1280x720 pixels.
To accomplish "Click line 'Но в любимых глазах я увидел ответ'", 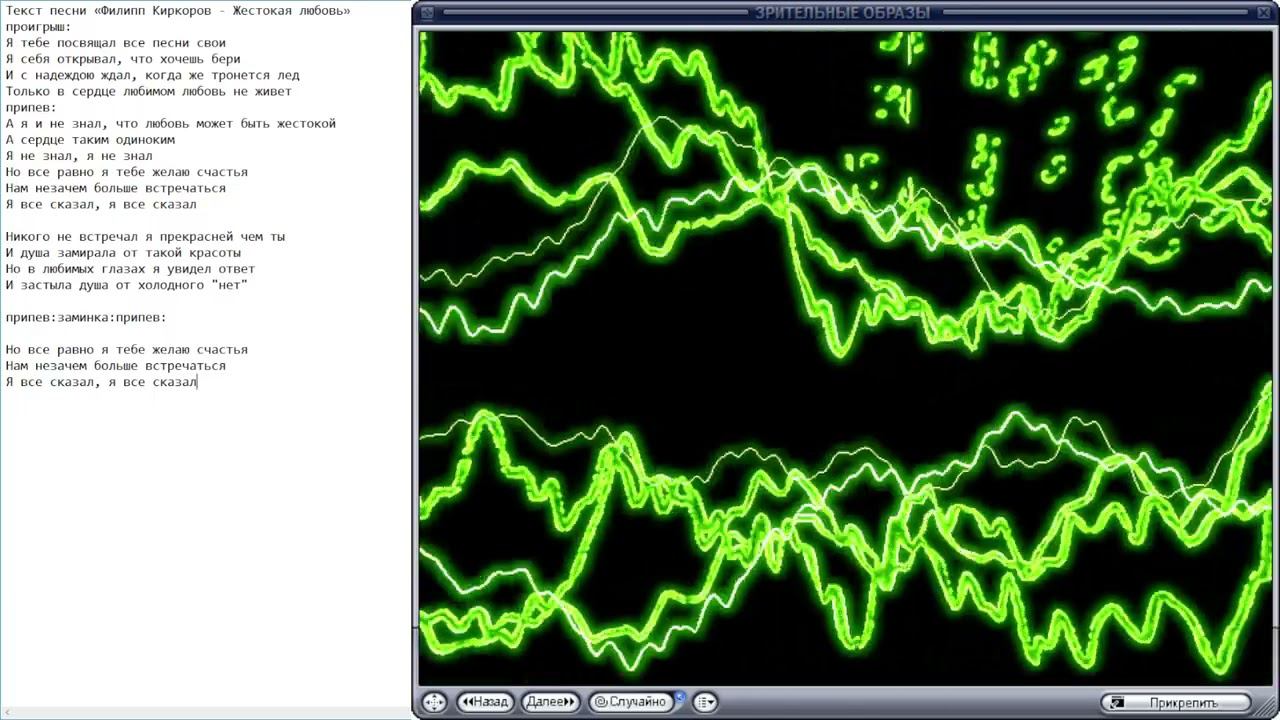I will 130,269.
